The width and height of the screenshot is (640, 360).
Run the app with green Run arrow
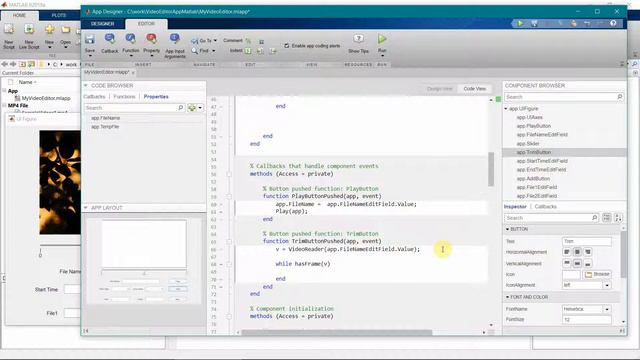382,39
